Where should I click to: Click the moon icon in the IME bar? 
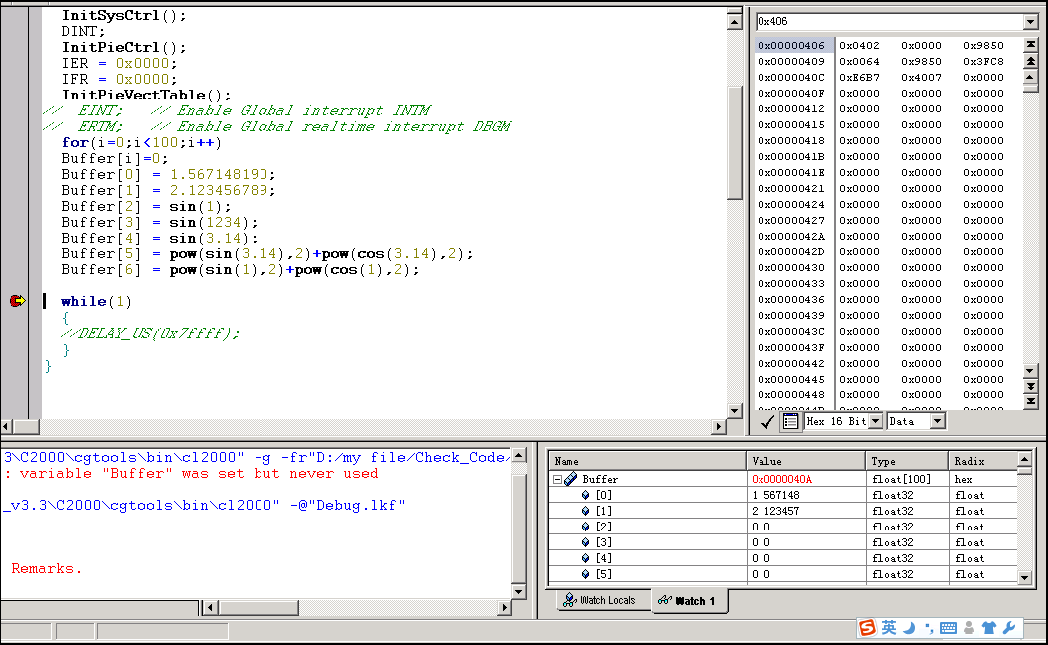(909, 628)
